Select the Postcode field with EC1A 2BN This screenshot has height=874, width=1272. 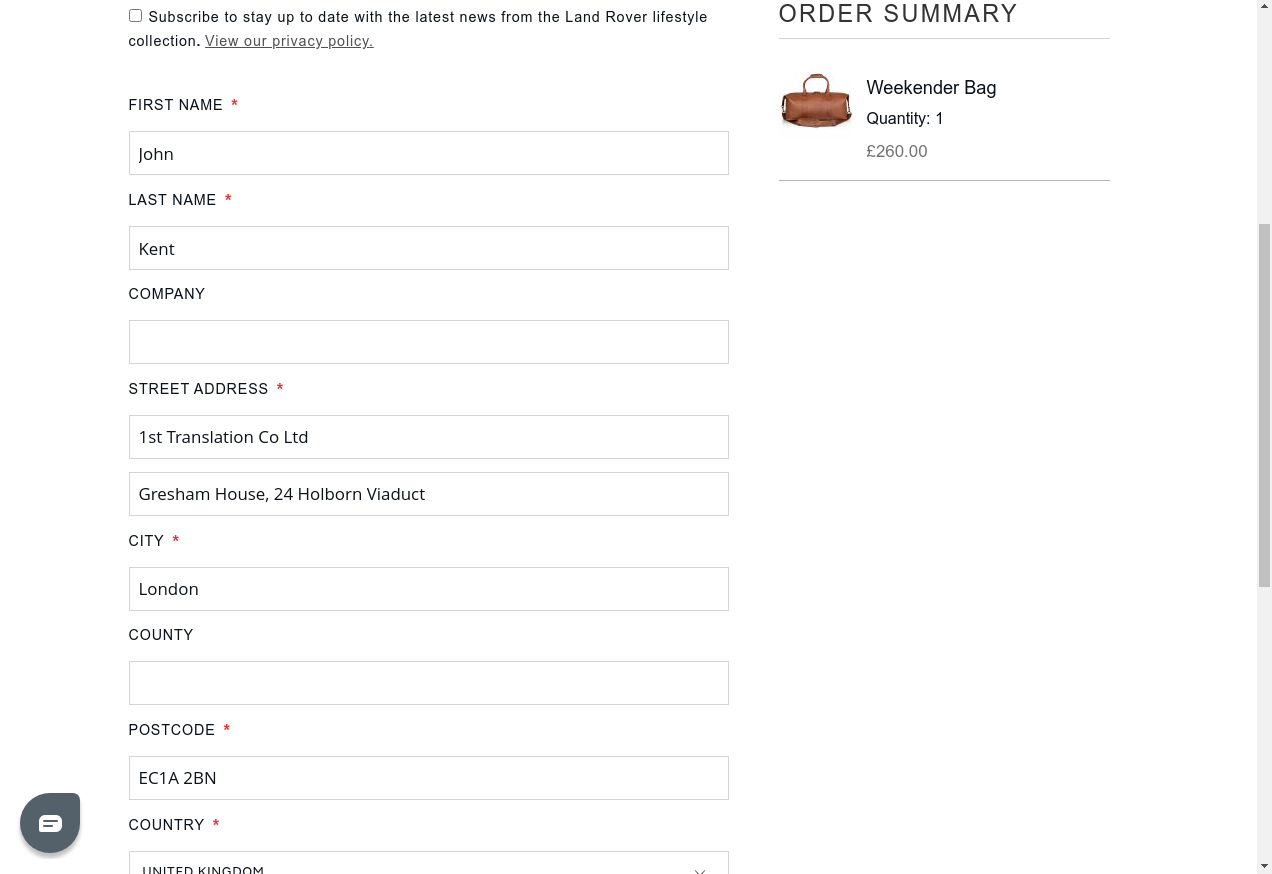(x=428, y=778)
